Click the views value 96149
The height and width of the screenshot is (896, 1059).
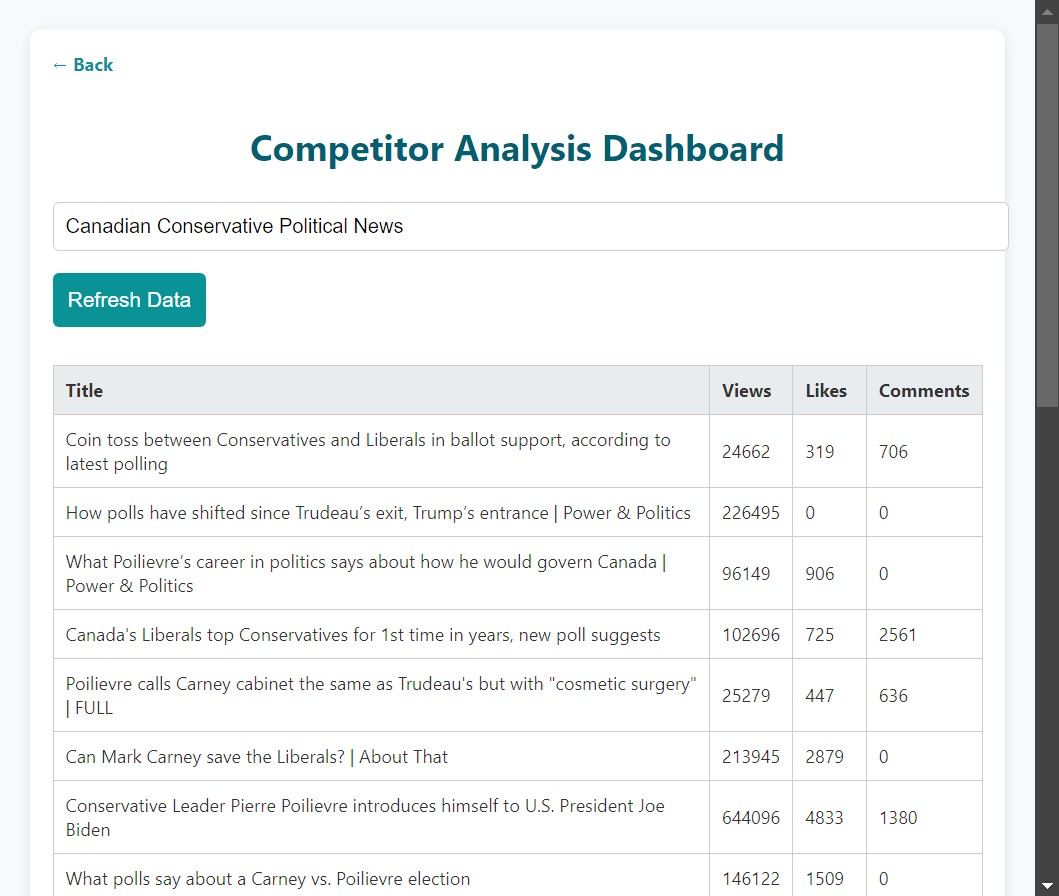coord(746,573)
